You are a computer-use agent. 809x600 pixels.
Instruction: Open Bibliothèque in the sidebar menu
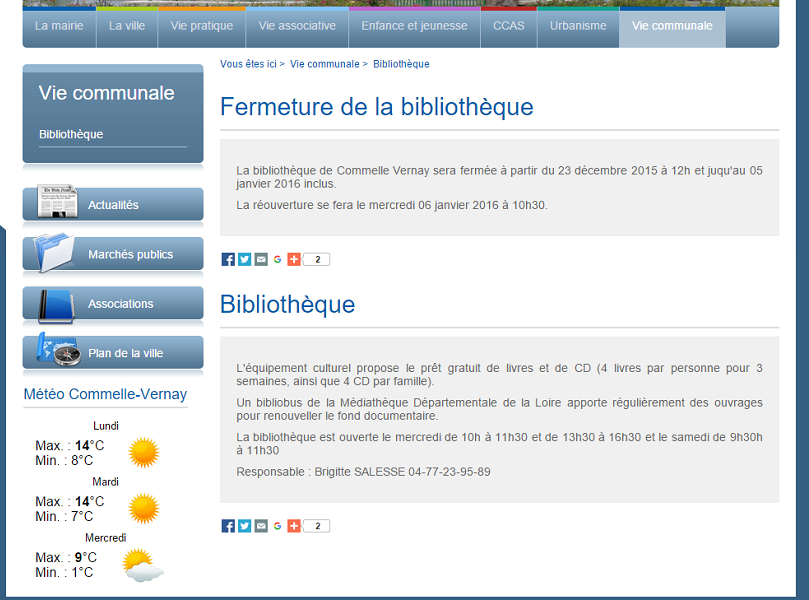[71, 134]
